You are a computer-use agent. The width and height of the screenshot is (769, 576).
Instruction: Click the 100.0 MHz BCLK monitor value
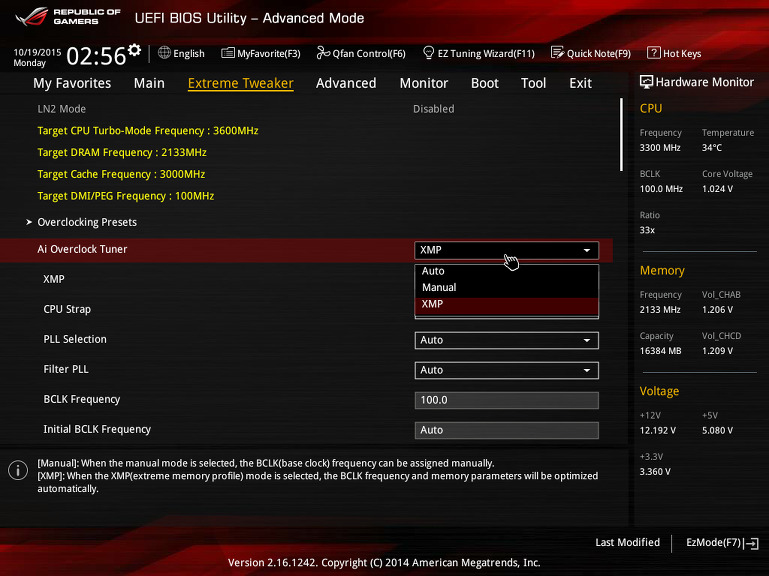tap(661, 189)
